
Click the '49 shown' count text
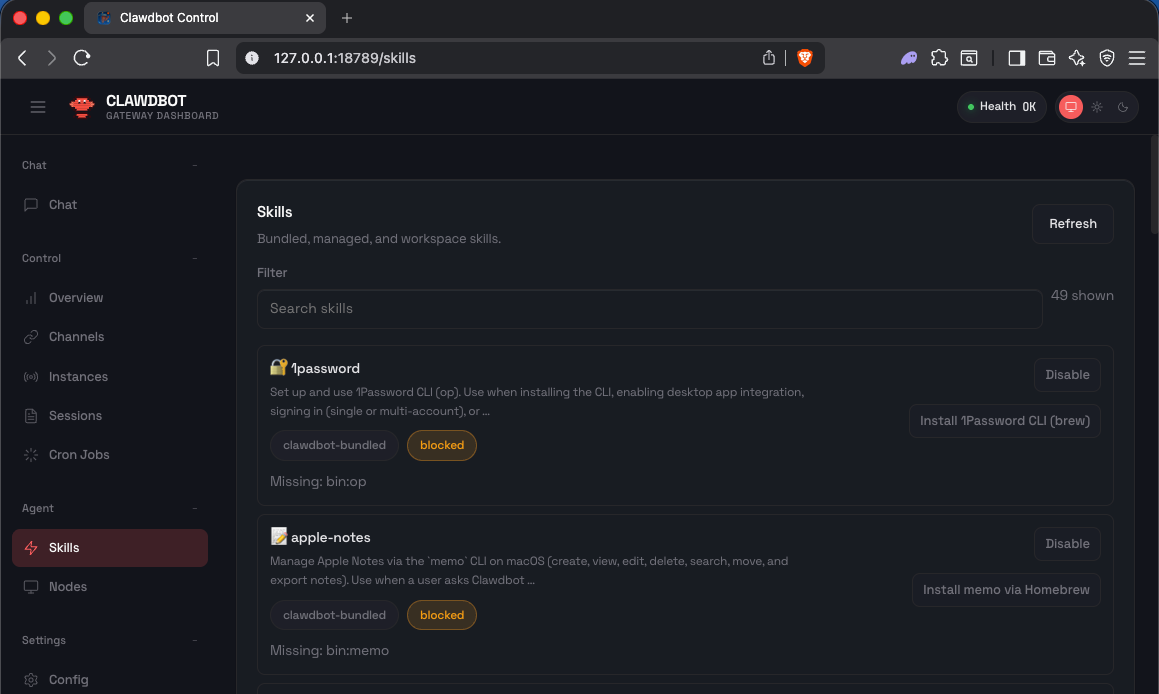(1081, 296)
